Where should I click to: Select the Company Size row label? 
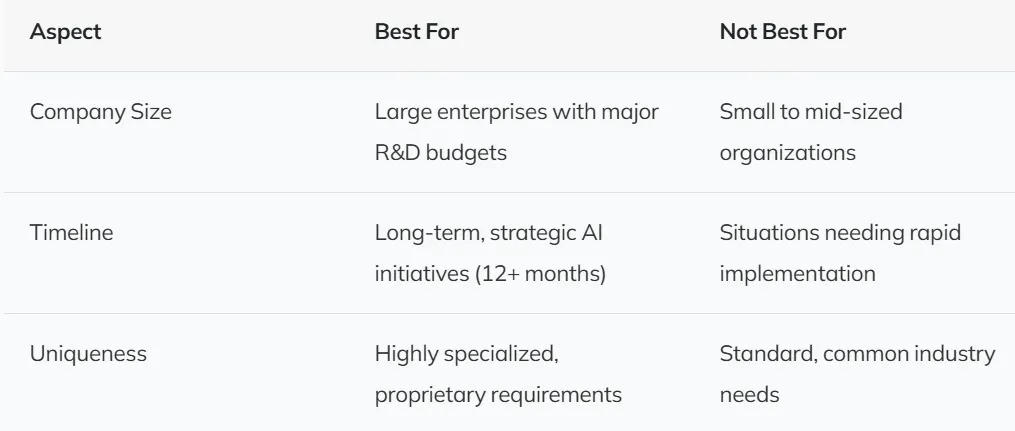(100, 112)
